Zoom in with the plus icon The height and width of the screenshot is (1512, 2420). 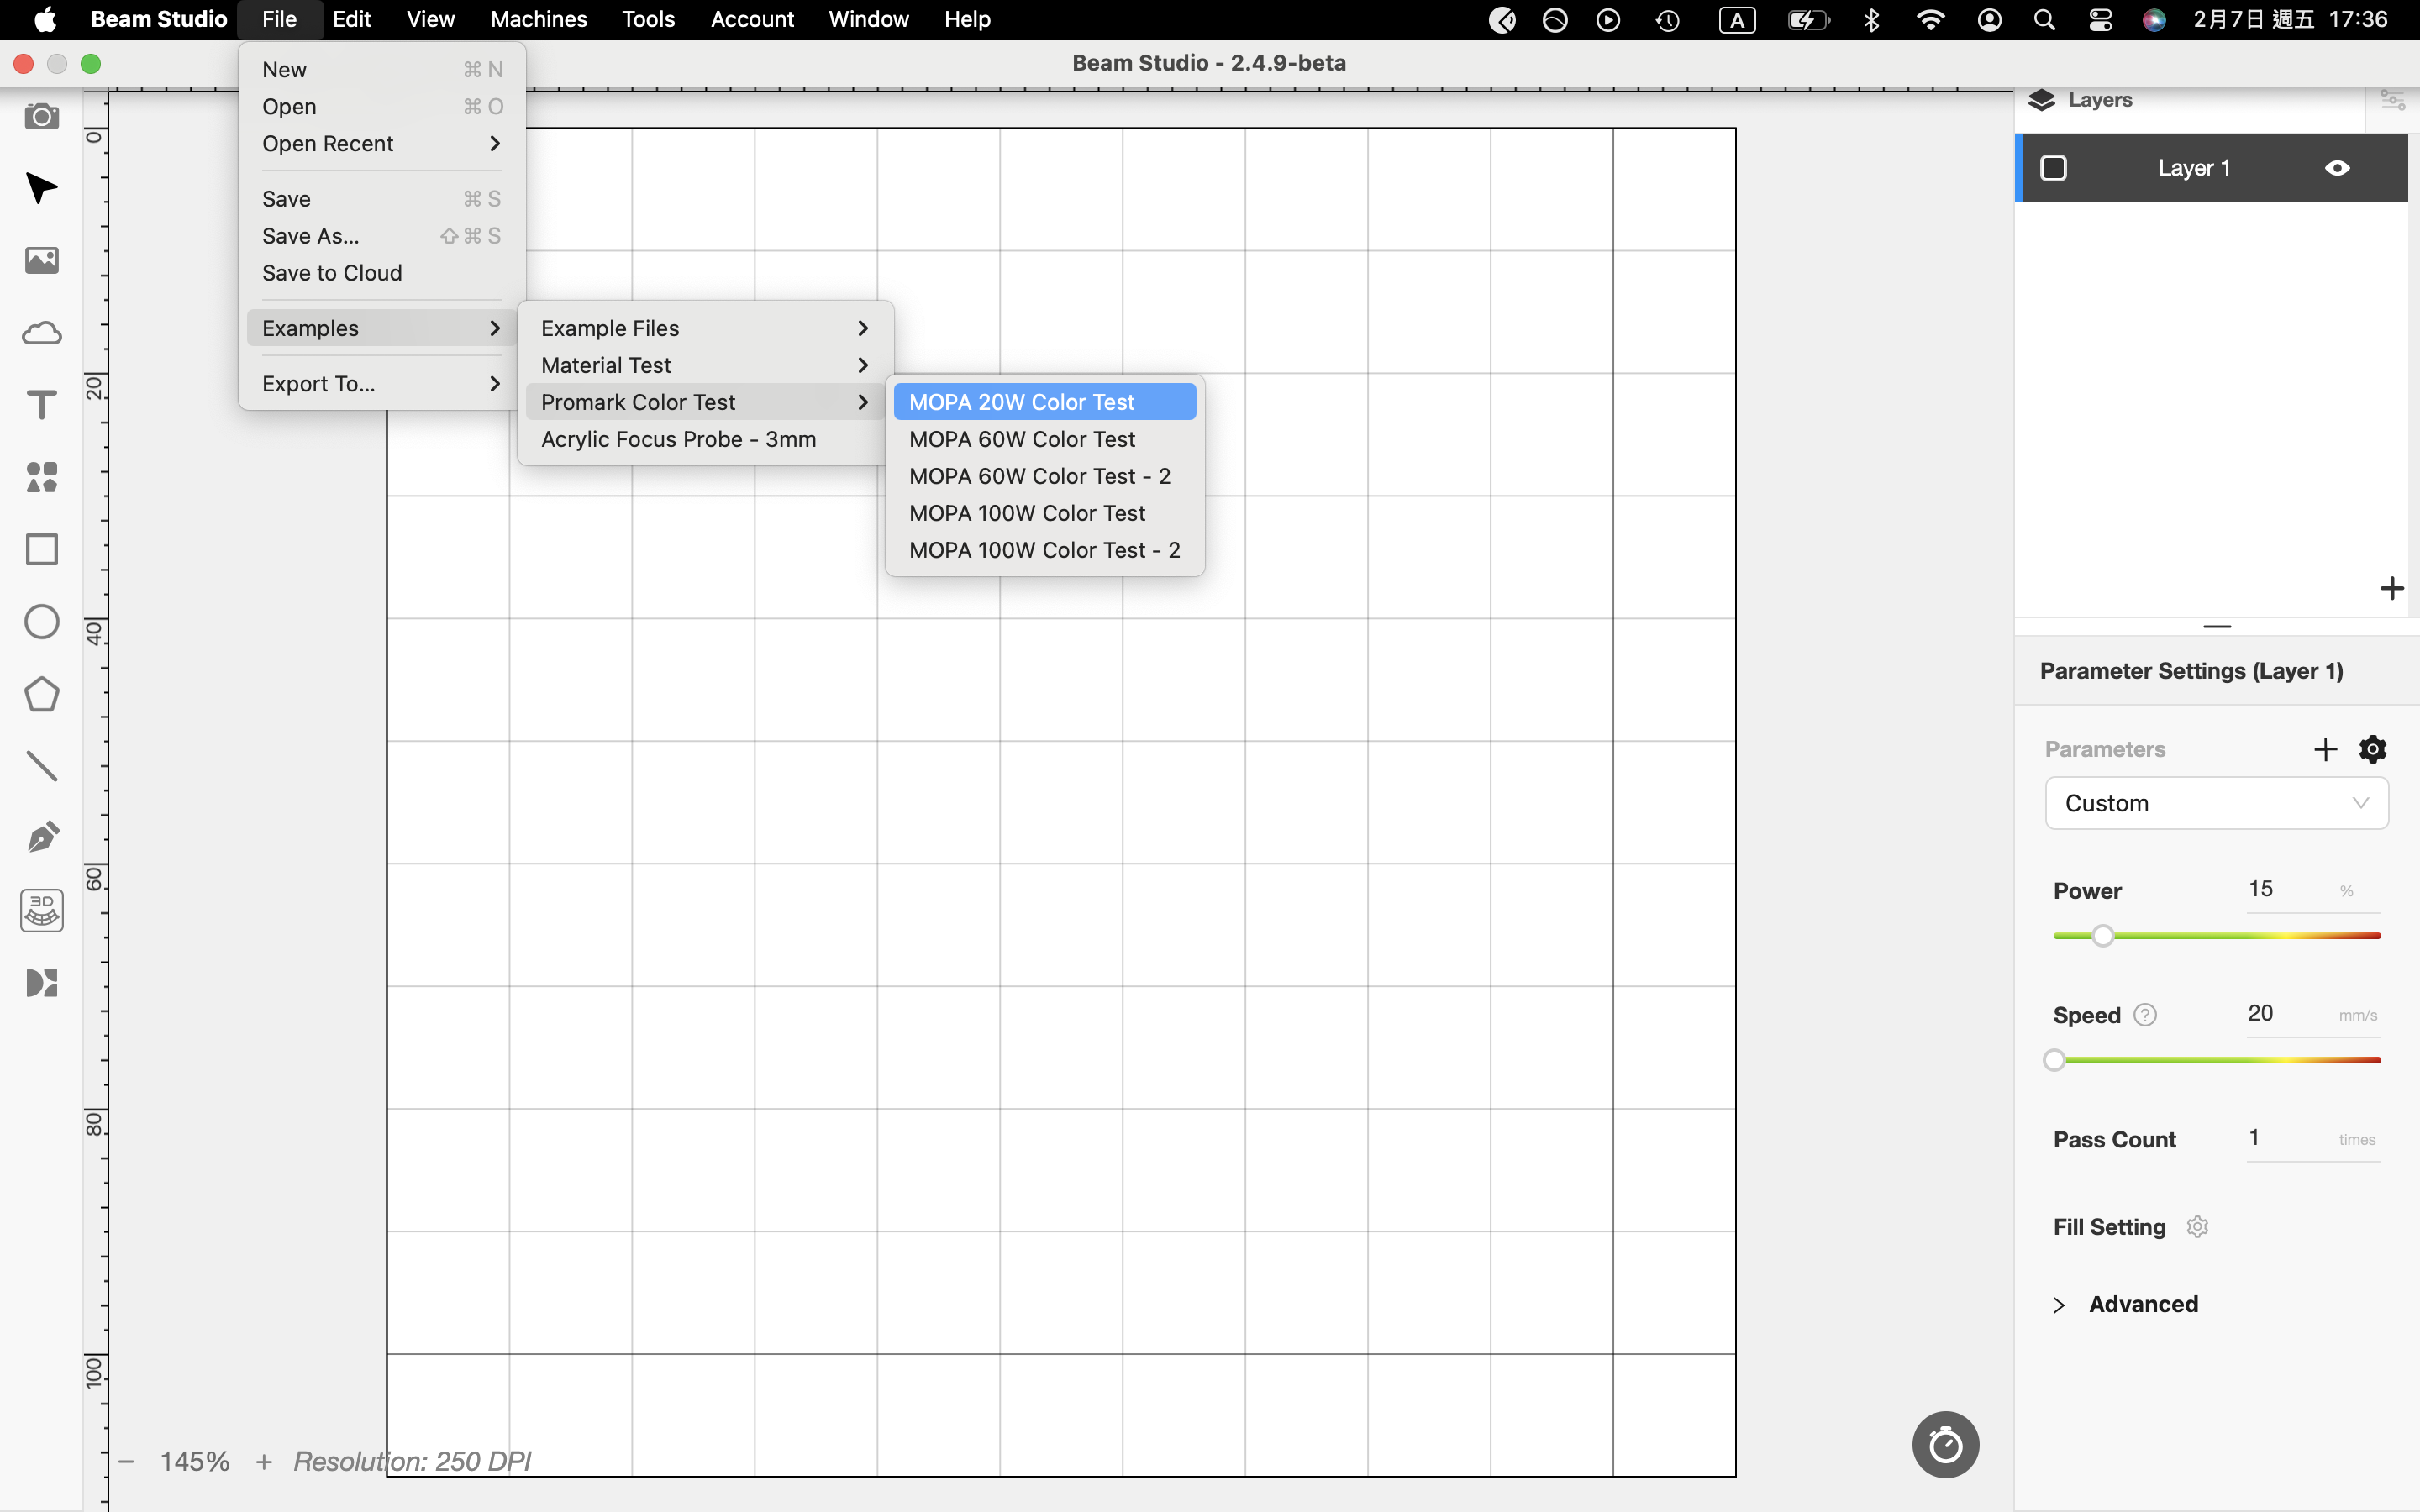tap(264, 1462)
